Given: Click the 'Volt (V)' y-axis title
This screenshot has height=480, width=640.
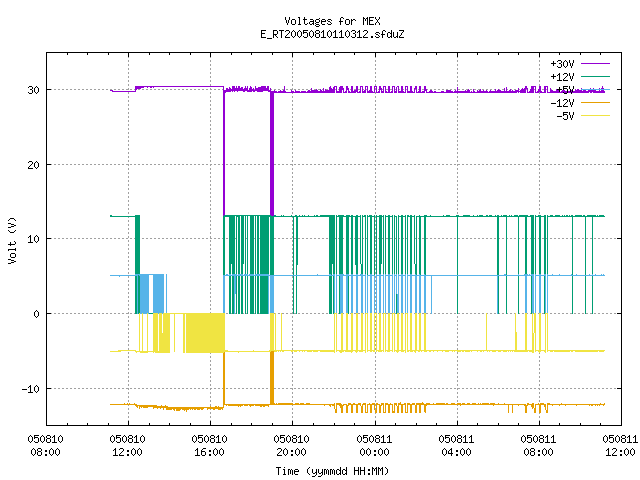Looking at the screenshot, I should [12, 240].
